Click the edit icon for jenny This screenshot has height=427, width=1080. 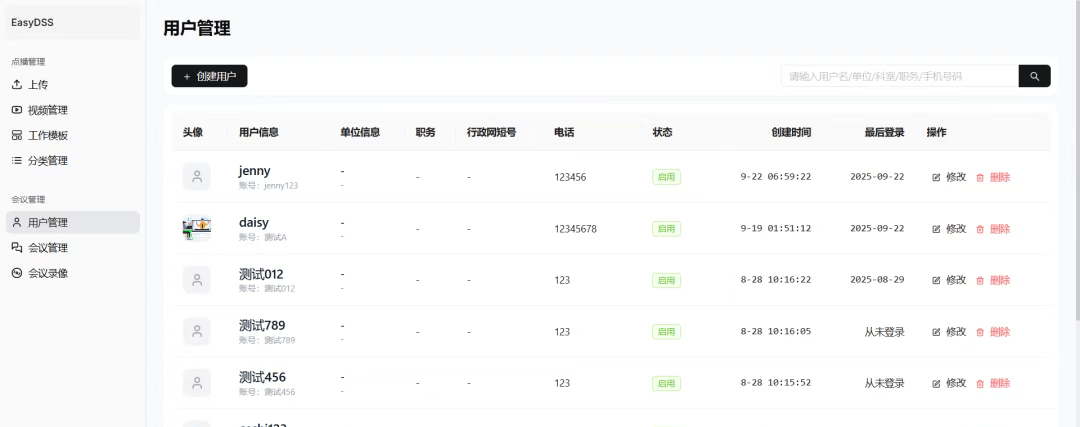pyautogui.click(x=937, y=177)
